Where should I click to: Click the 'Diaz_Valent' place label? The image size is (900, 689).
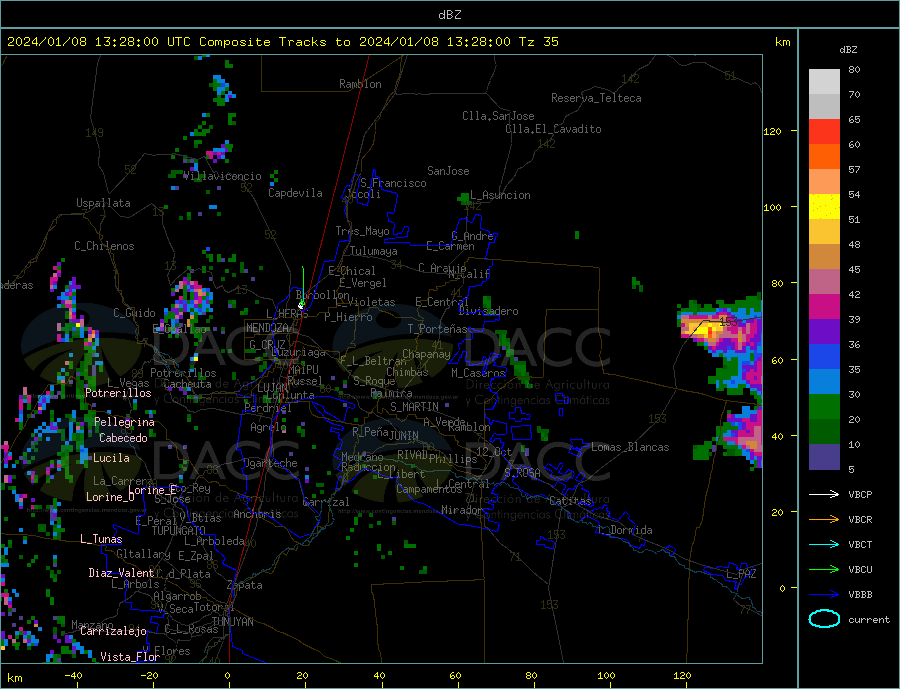coord(121,573)
